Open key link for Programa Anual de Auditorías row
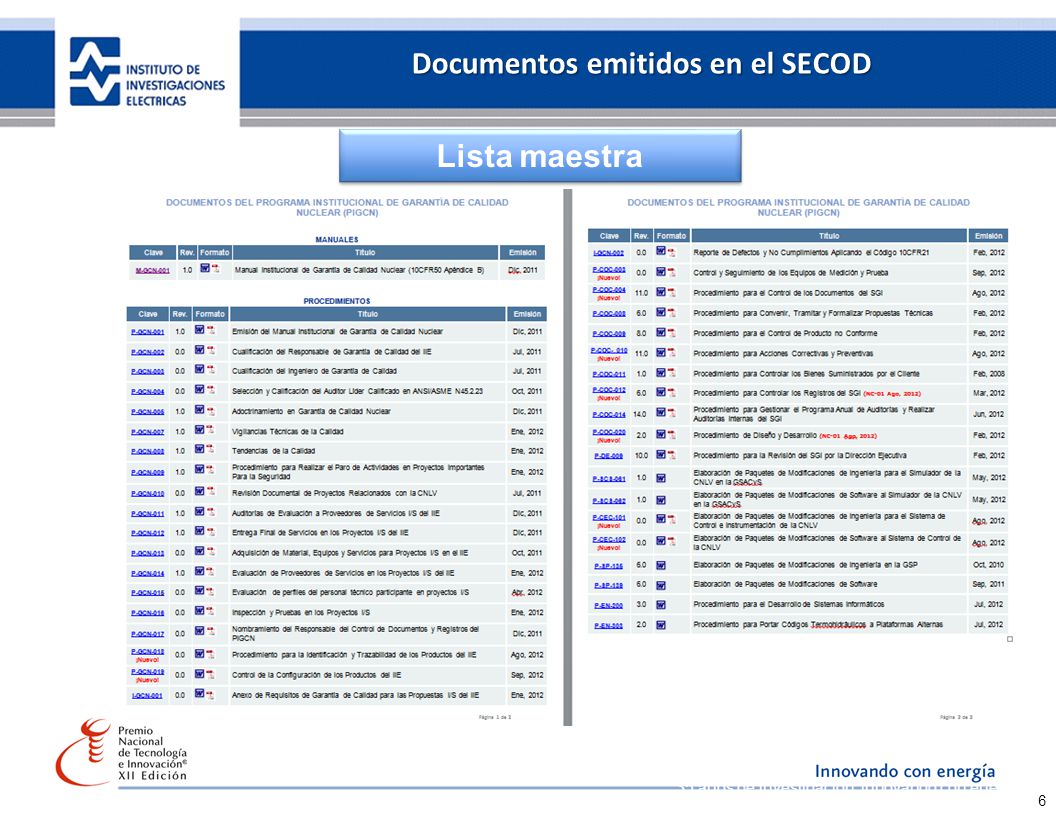Image resolution: width=1056 pixels, height=816 pixels. pyautogui.click(x=609, y=415)
